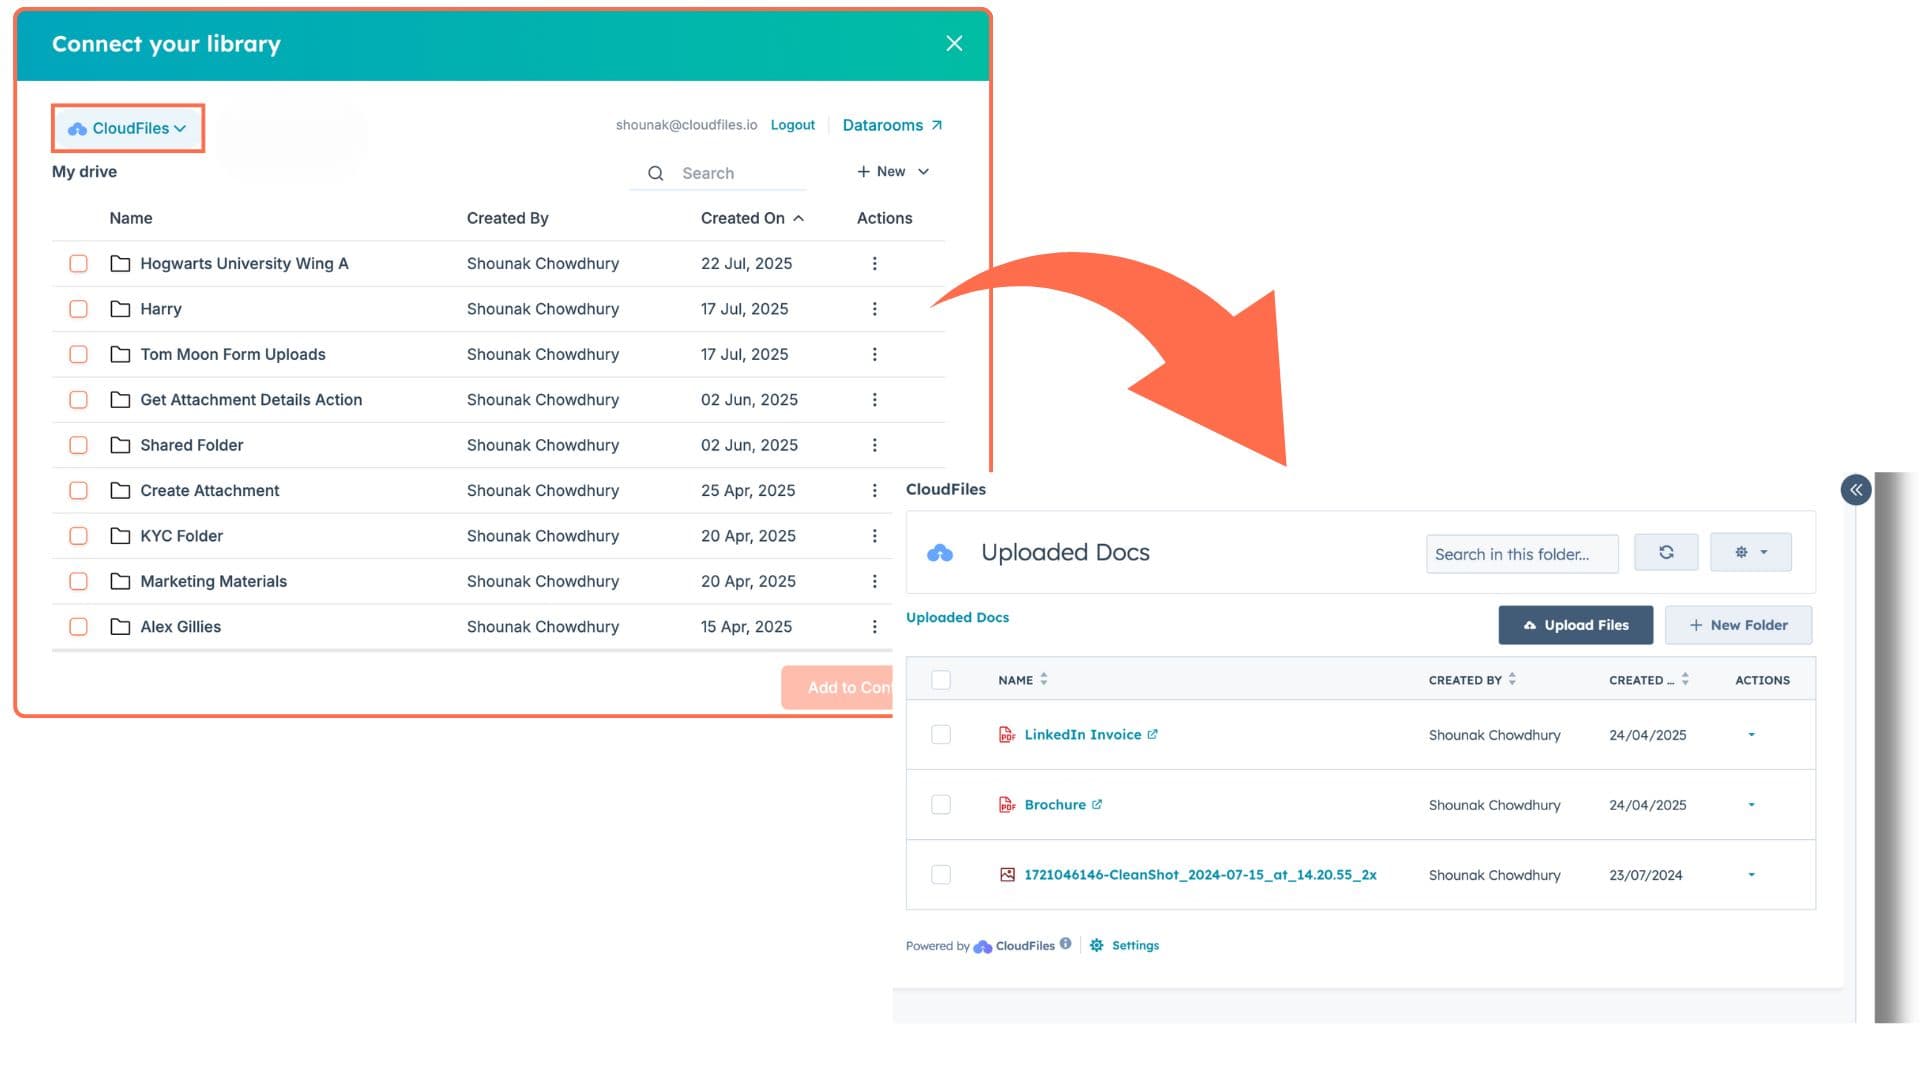The width and height of the screenshot is (1920, 1080).
Task: Click the Search in this folder field
Action: (x=1521, y=554)
